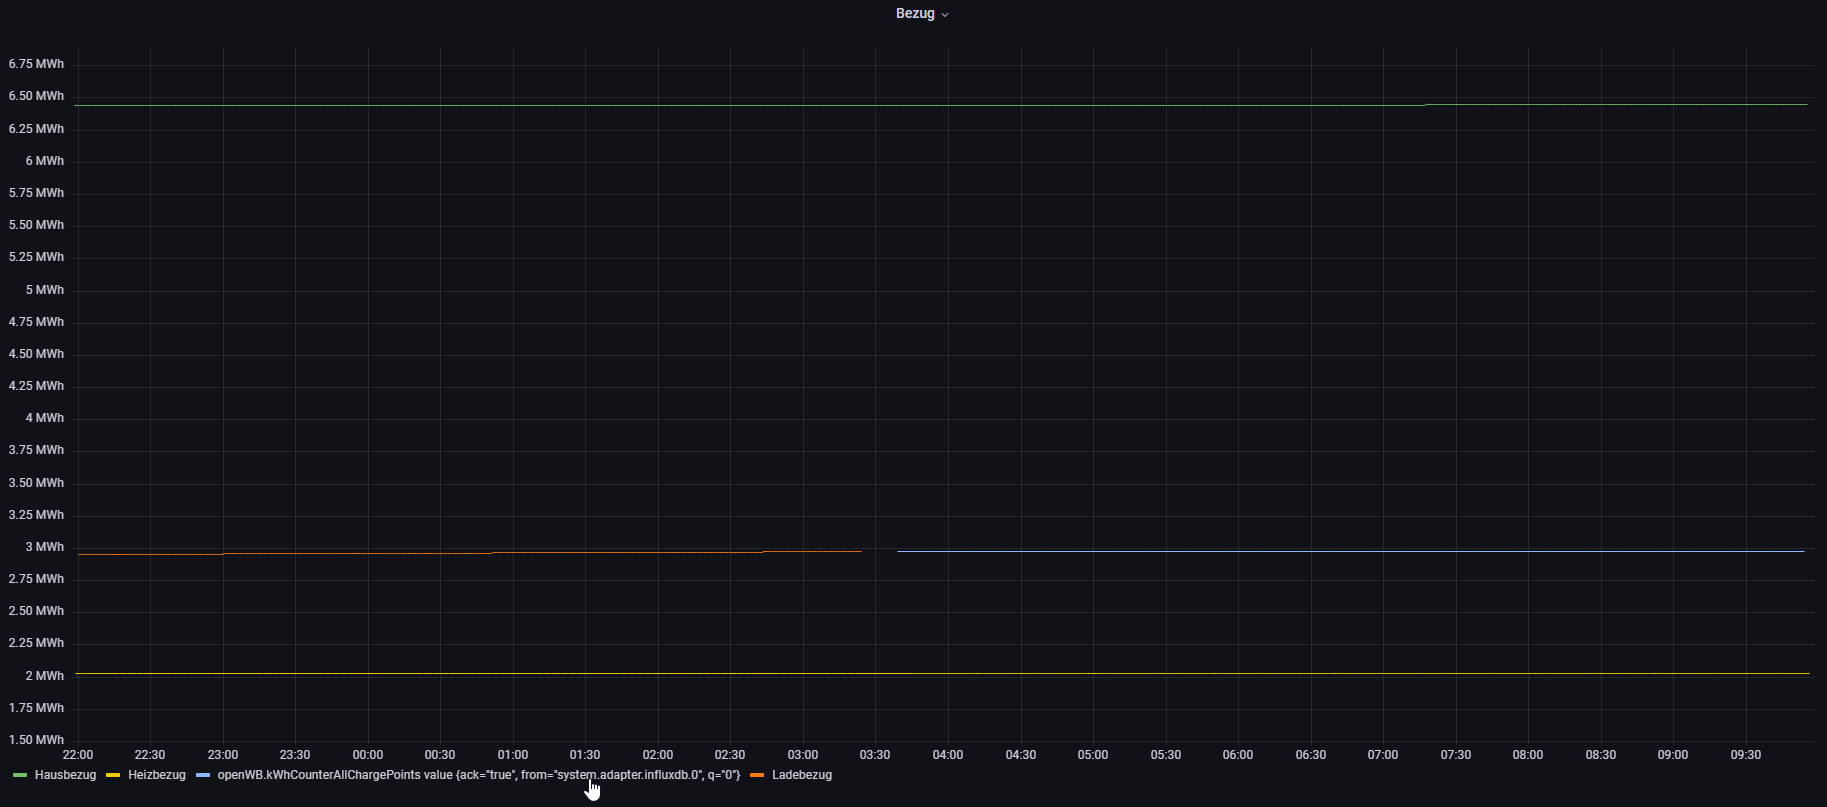Click the 05:00 time axis label
Viewport: 1827px width, 807px height.
pyautogui.click(x=1093, y=755)
